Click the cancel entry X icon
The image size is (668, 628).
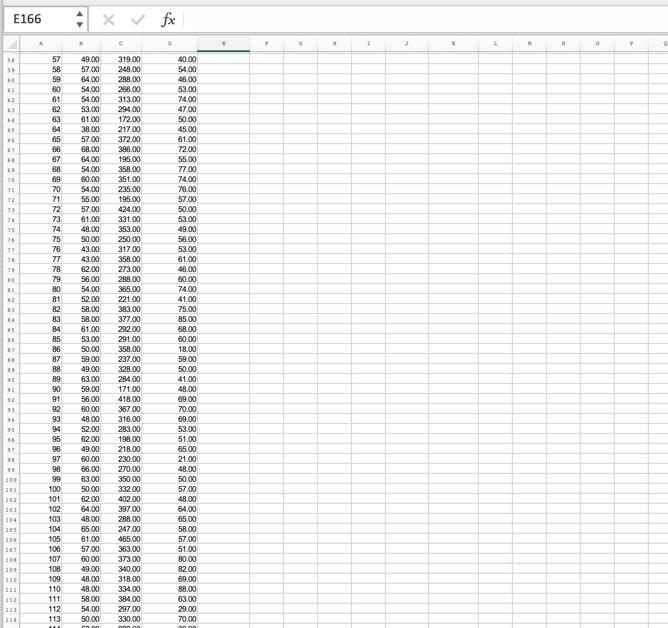point(108,20)
